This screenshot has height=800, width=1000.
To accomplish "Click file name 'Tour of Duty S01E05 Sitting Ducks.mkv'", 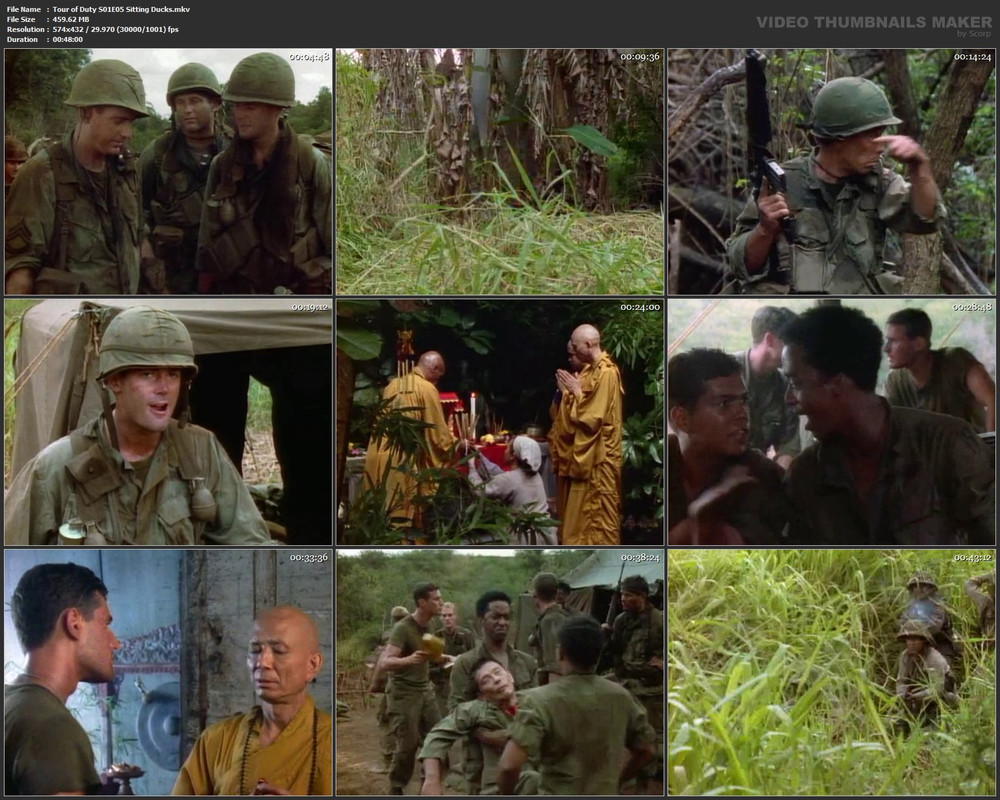I will click(x=121, y=10).
